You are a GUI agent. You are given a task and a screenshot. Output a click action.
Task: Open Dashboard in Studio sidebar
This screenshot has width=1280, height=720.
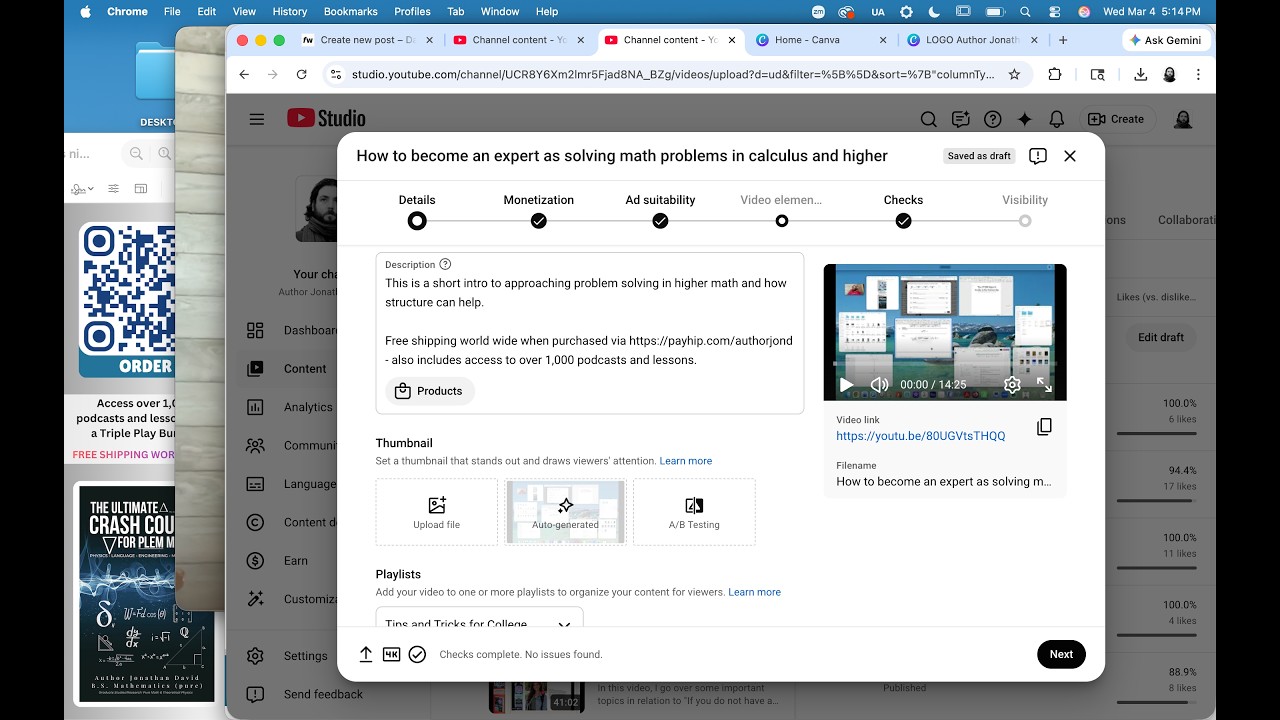[x=291, y=330]
